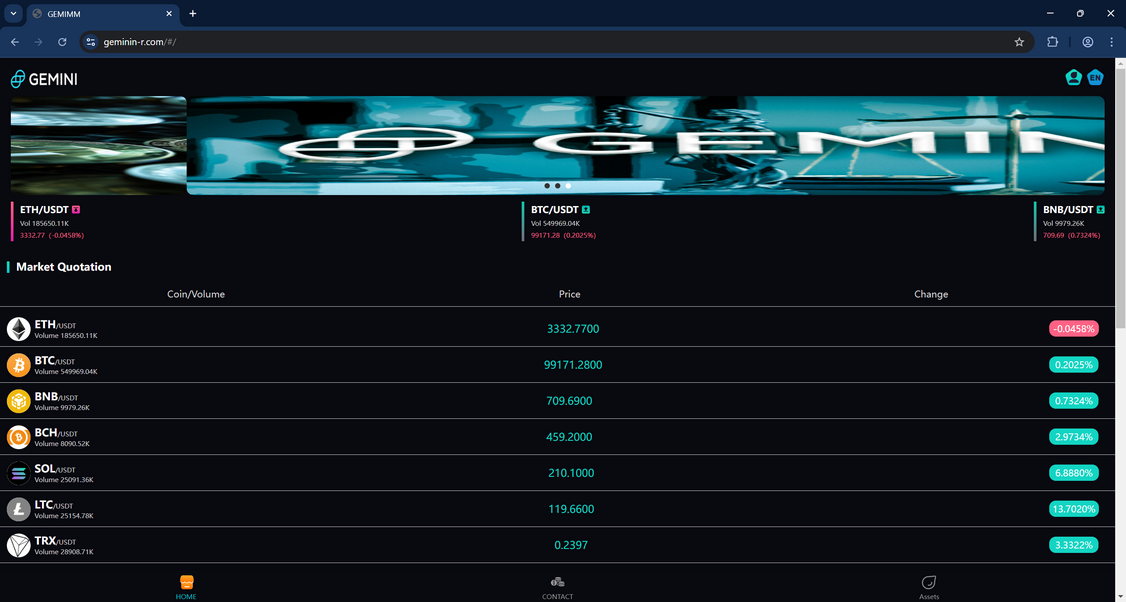Click the TRON coin icon
The height and width of the screenshot is (602, 1126).
point(19,545)
